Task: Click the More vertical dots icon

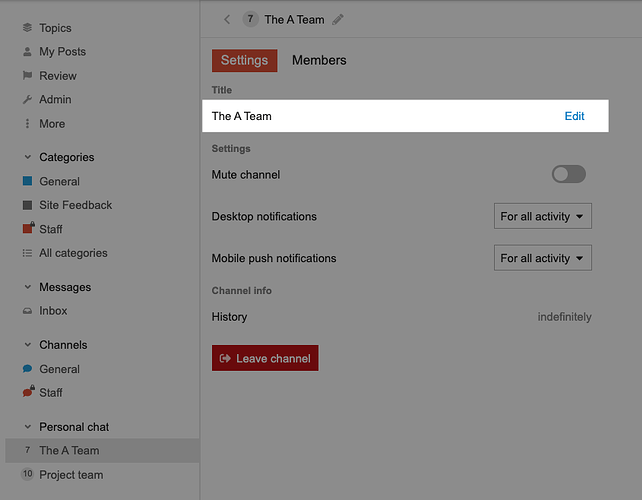Action: pyautogui.click(x=27, y=123)
